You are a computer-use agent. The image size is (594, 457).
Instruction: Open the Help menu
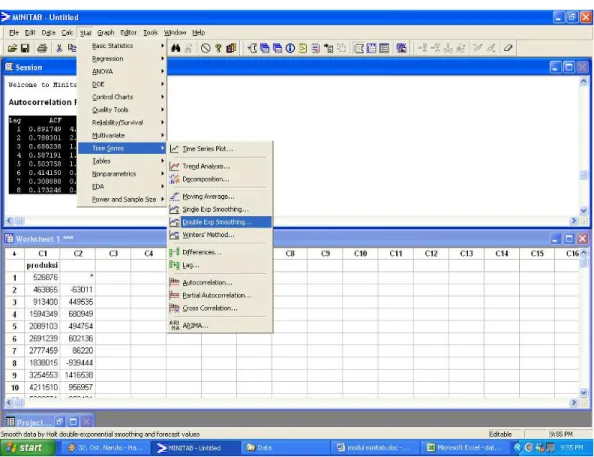coord(199,33)
